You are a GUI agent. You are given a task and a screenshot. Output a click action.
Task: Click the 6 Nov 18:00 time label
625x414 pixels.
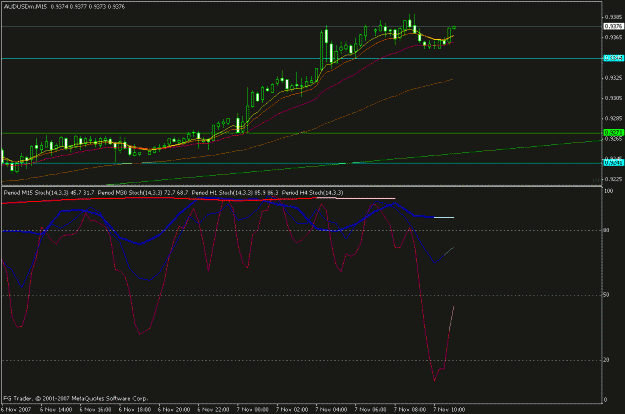(135, 410)
